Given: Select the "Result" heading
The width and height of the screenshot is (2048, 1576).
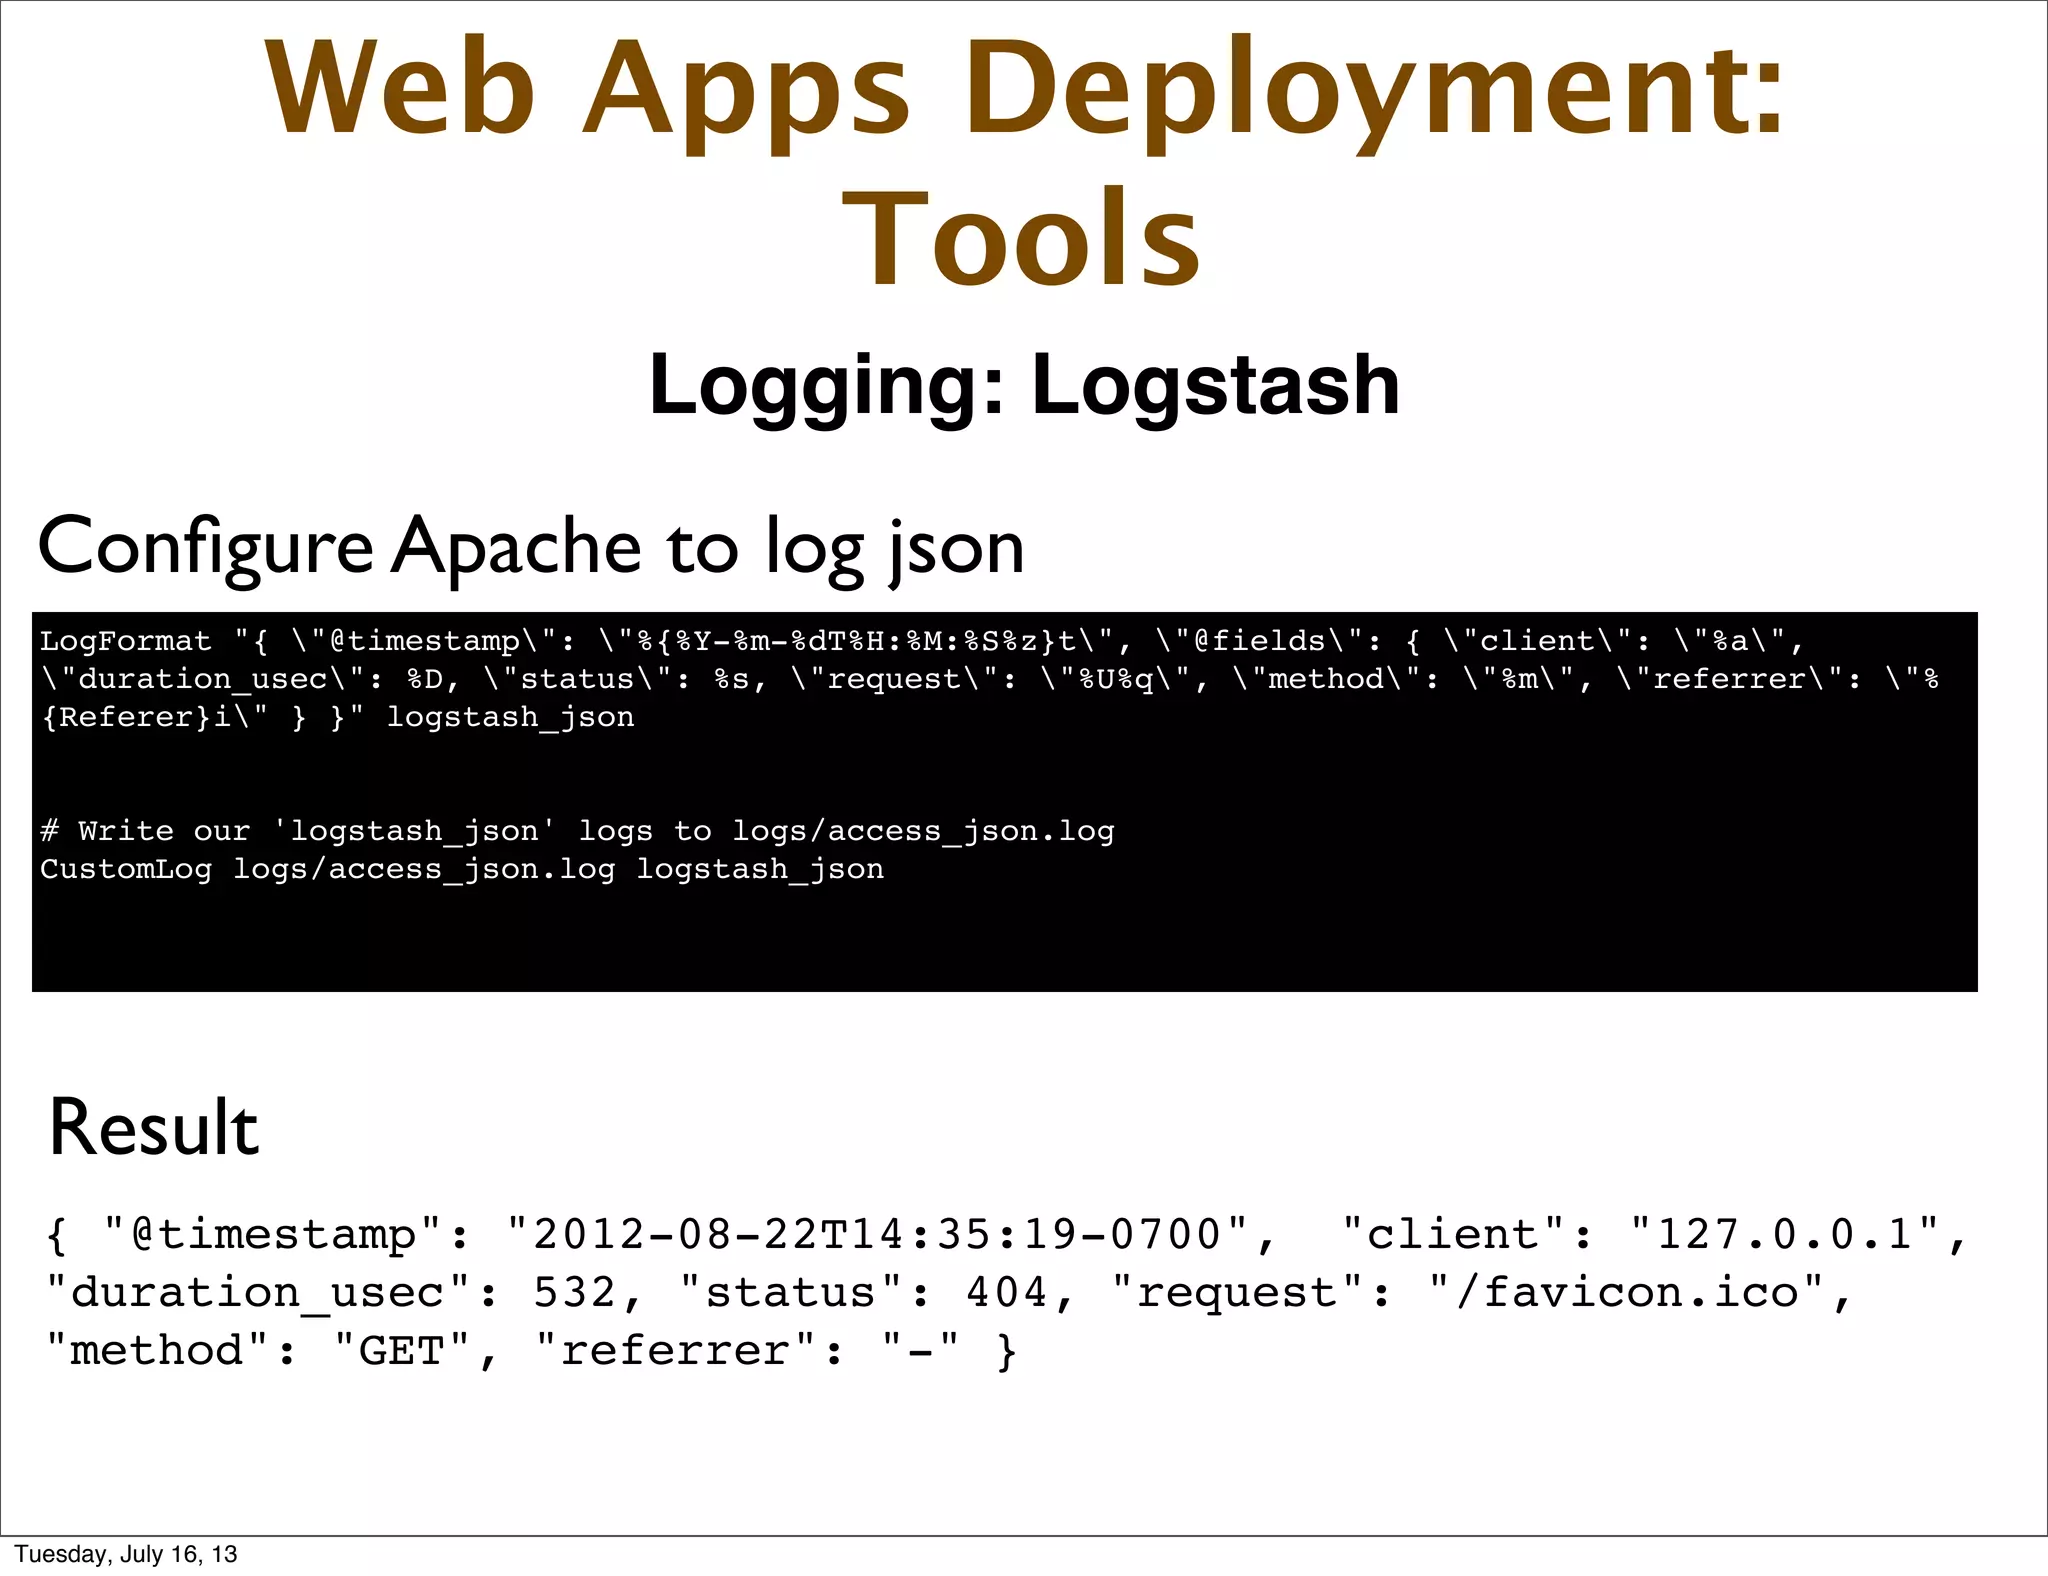Looking at the screenshot, I should [154, 1128].
